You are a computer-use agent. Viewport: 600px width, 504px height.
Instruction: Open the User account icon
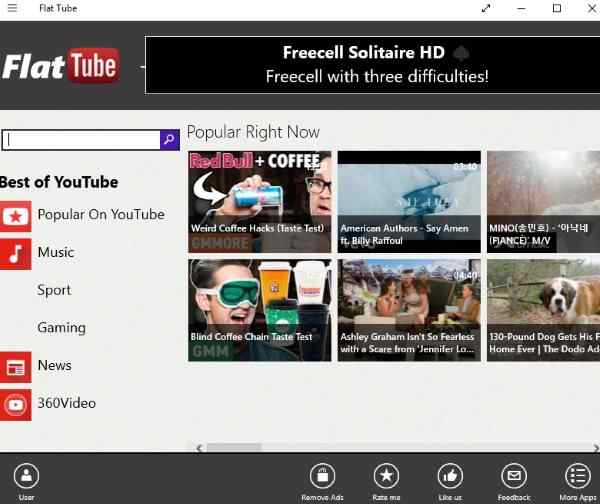pos(26,476)
